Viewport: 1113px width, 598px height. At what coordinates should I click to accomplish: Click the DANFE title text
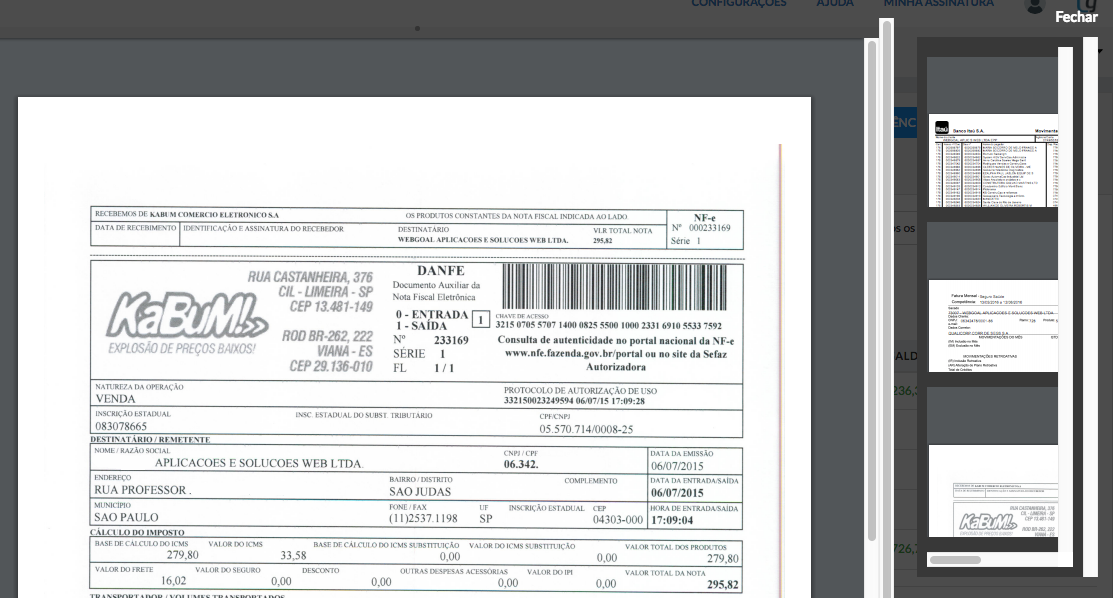click(441, 271)
